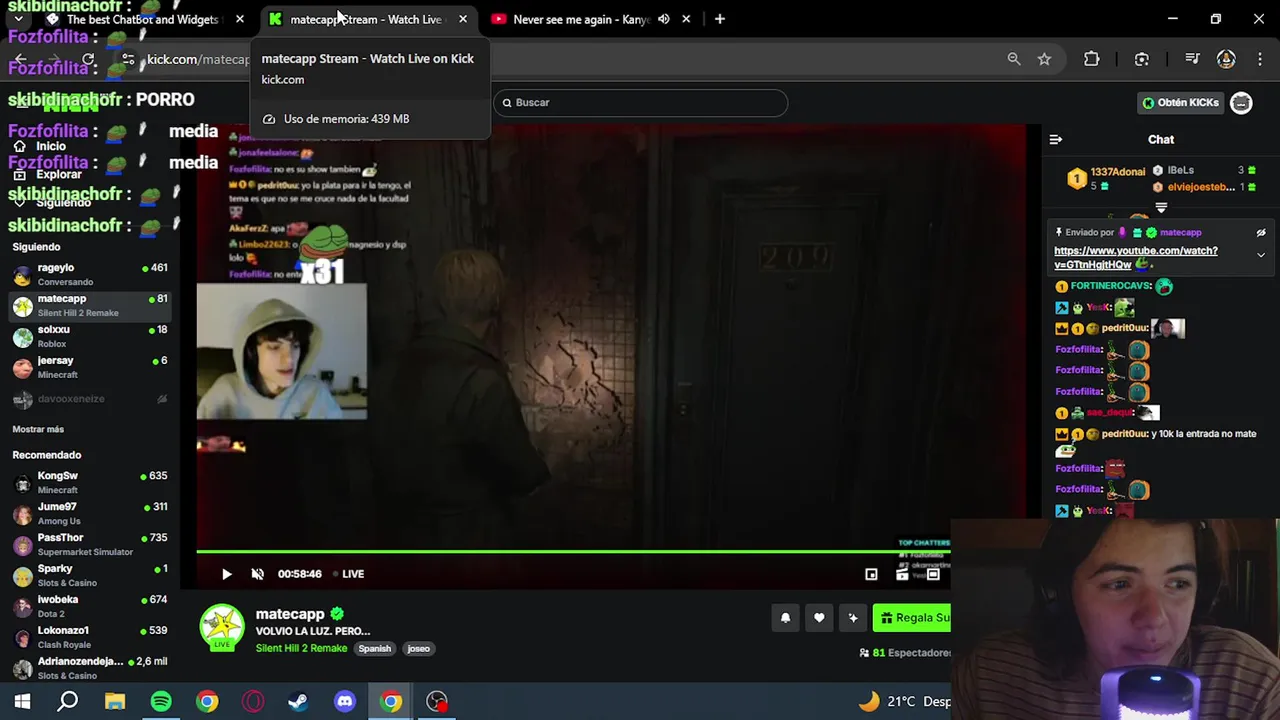Open the mini player icon

pyautogui.click(x=871, y=574)
